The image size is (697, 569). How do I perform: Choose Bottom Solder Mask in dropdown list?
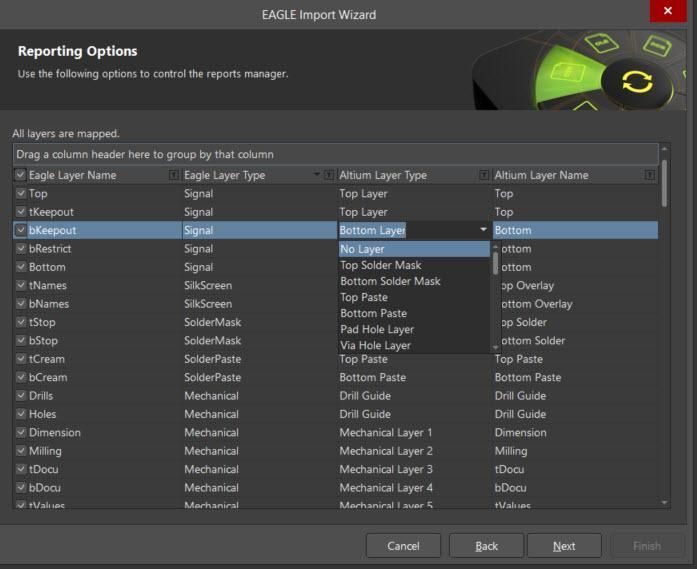coord(414,281)
